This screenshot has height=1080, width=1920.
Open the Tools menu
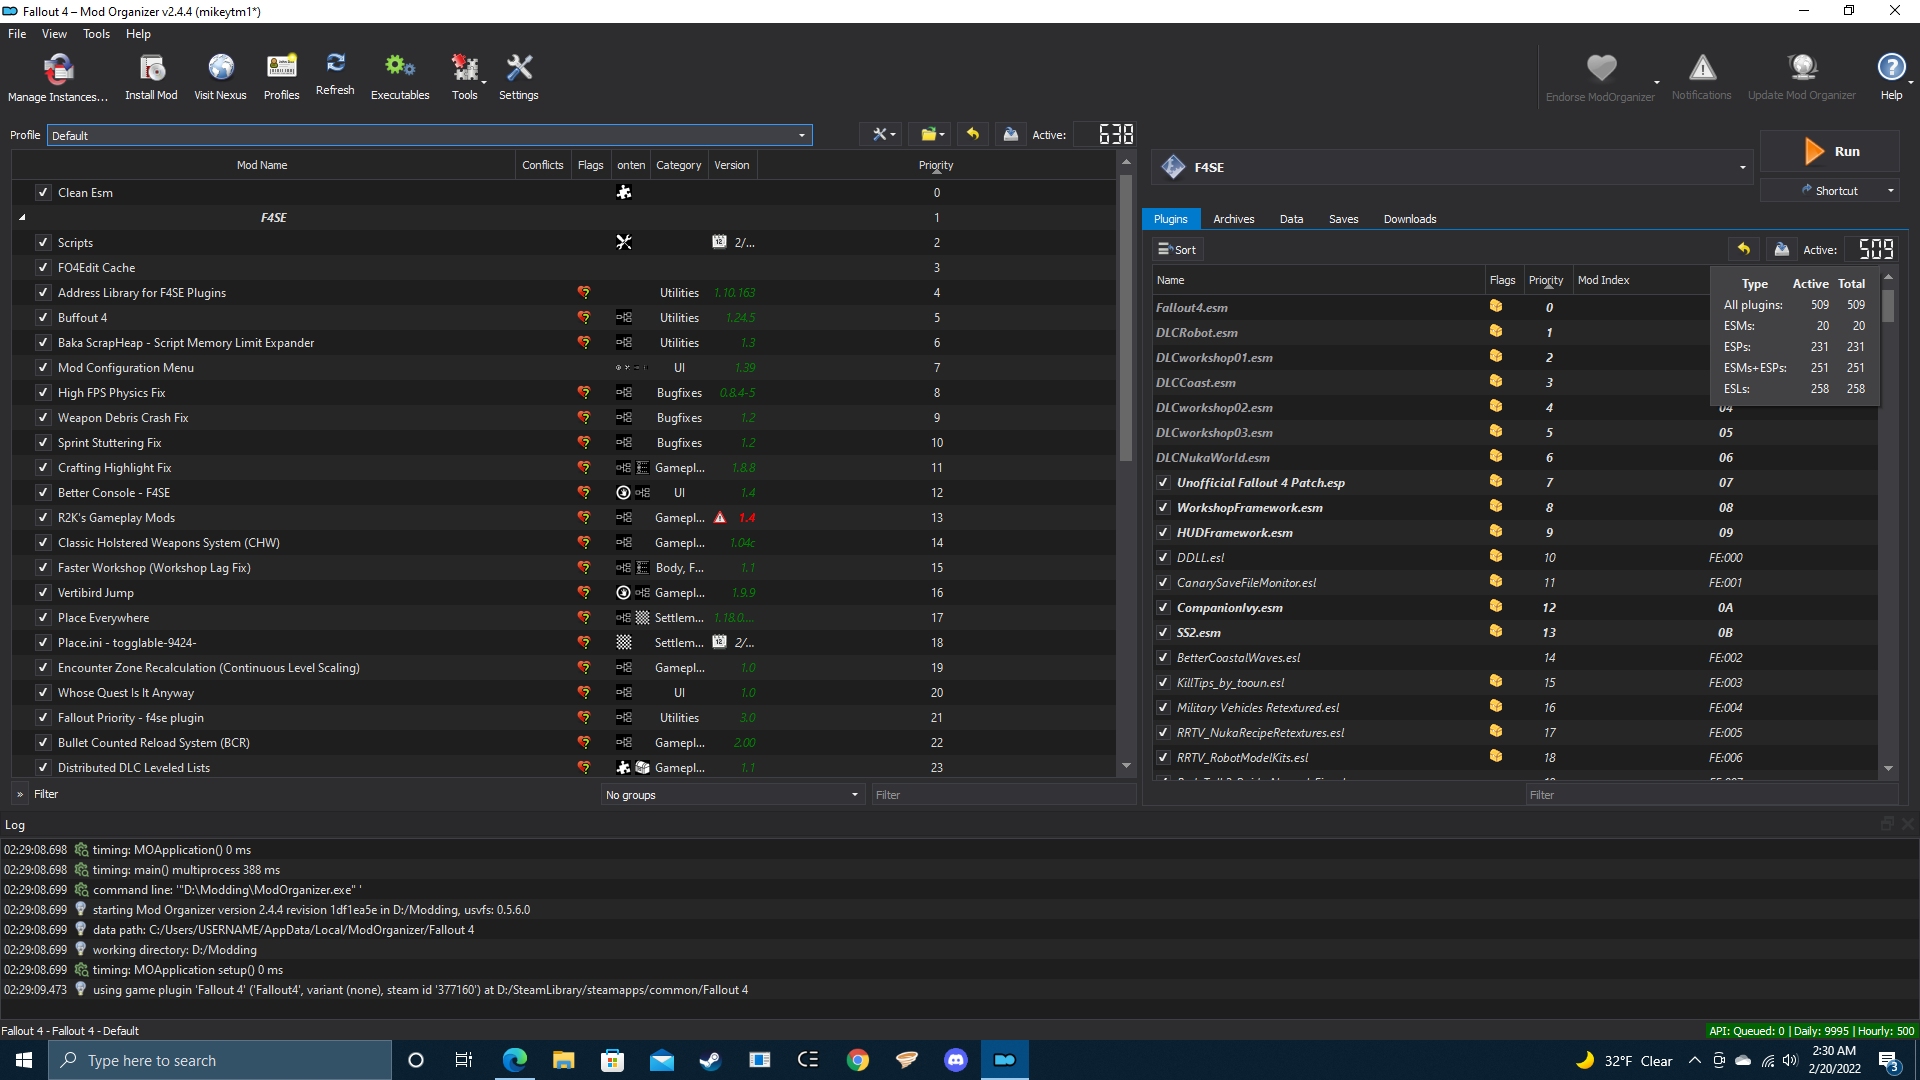[x=96, y=34]
